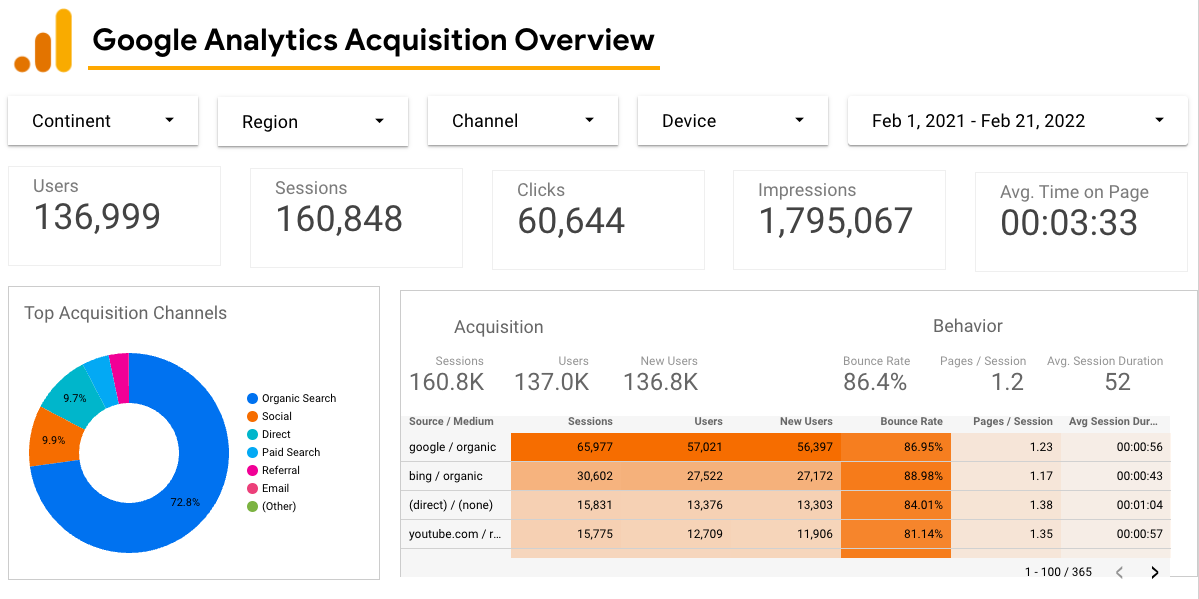Click the 13,376 users cell
The height and width of the screenshot is (599, 1199).
676,505
